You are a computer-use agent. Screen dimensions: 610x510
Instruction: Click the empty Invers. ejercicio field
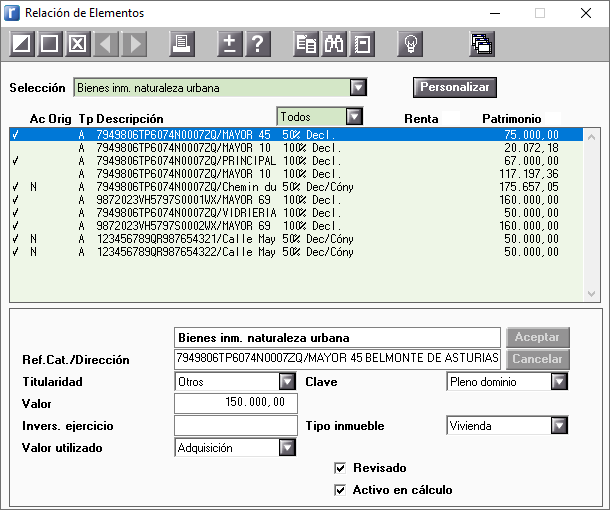tap(236, 425)
